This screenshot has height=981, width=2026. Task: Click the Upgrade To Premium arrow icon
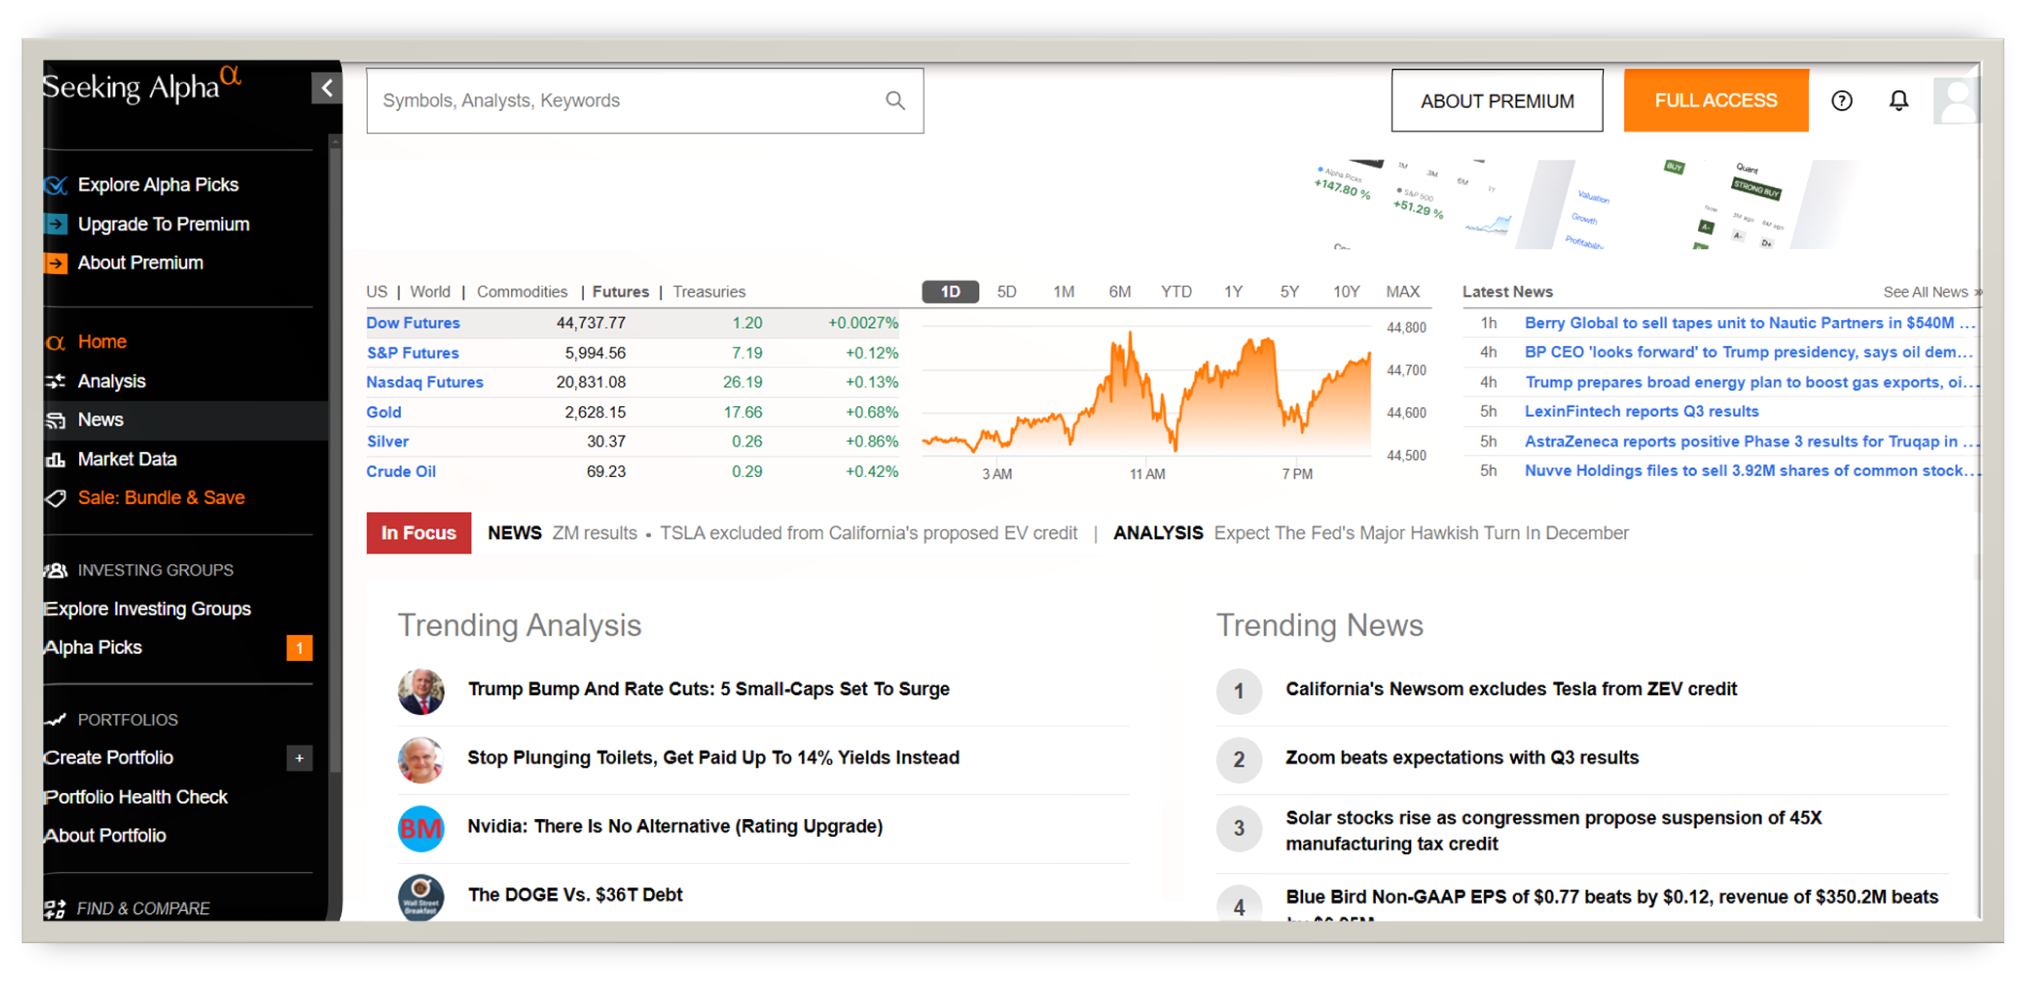56,224
